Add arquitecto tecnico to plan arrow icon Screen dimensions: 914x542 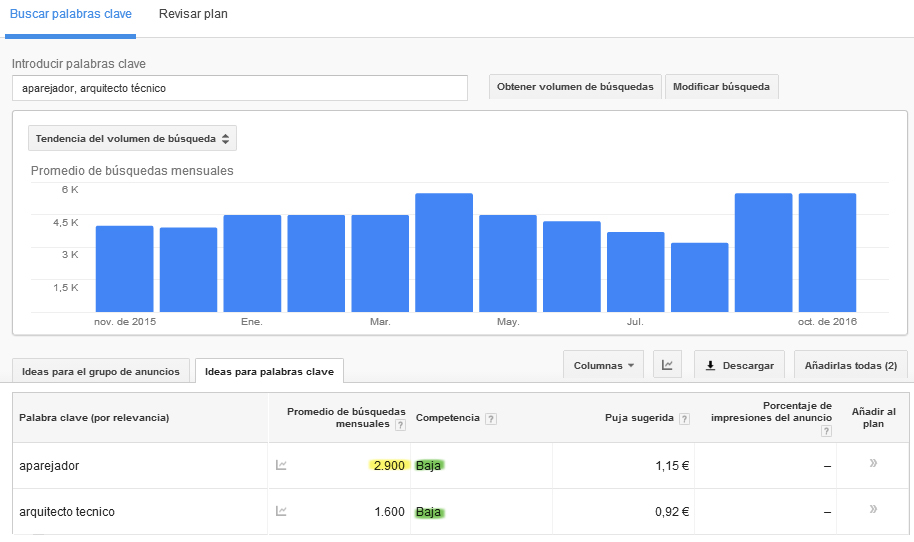click(x=873, y=509)
